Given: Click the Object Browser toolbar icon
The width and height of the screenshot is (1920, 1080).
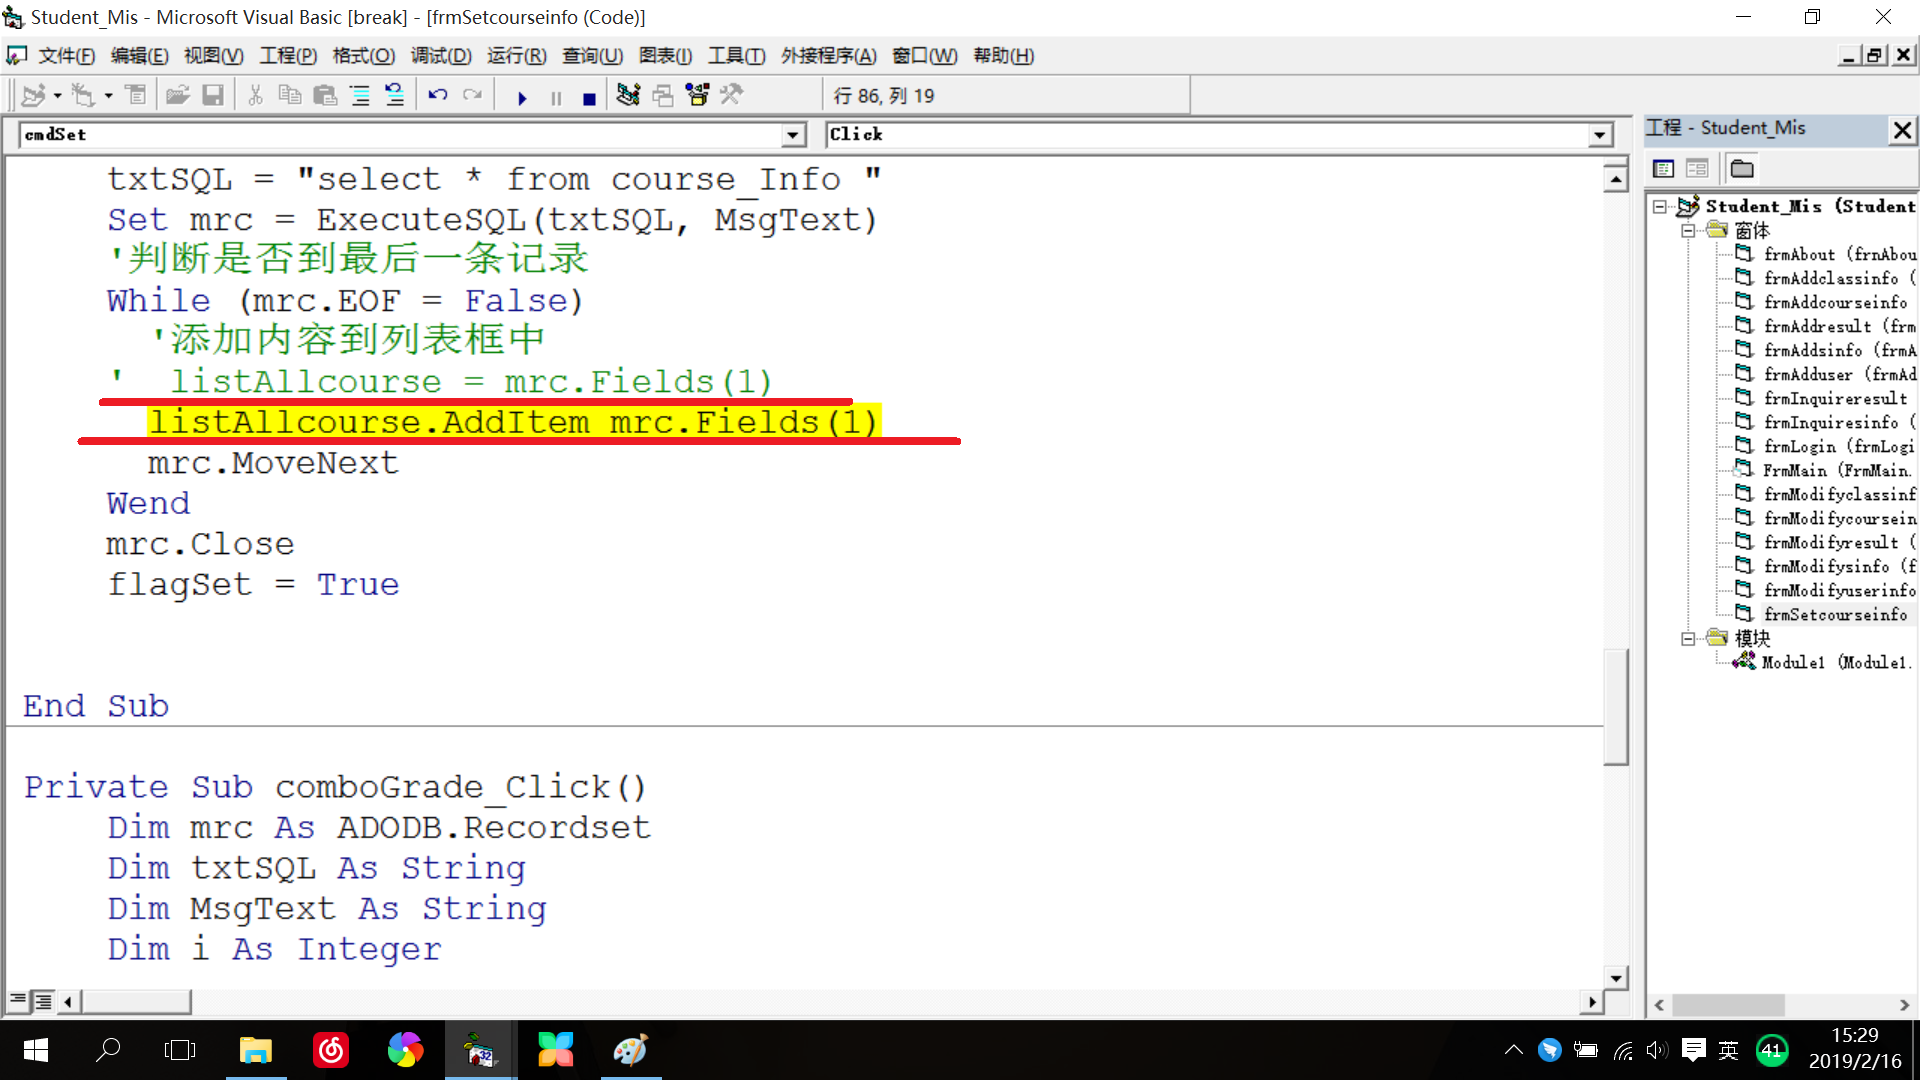Looking at the screenshot, I should pyautogui.click(x=697, y=95).
